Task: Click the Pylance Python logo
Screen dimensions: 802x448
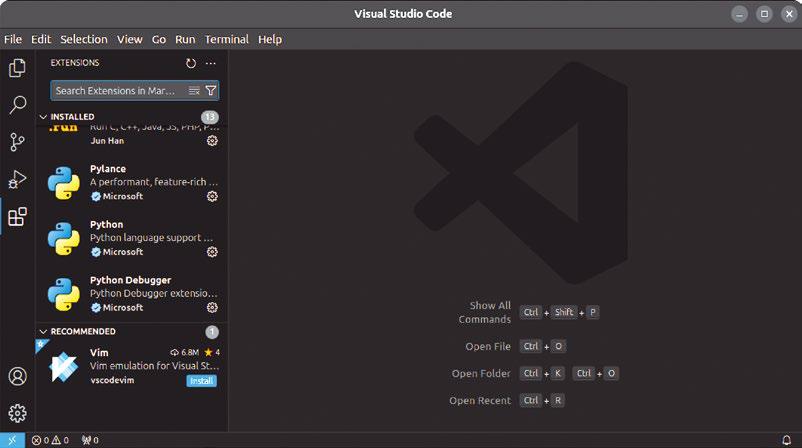Action: [64, 183]
